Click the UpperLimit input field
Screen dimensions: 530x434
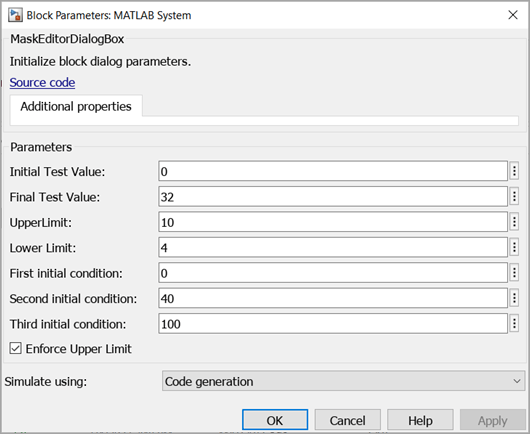(x=333, y=222)
